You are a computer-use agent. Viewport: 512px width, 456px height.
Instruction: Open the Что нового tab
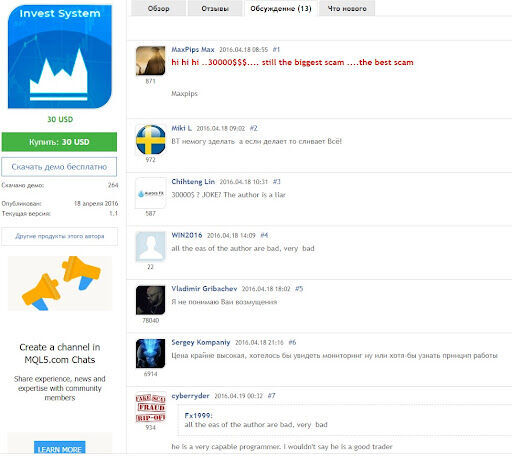[347, 8]
